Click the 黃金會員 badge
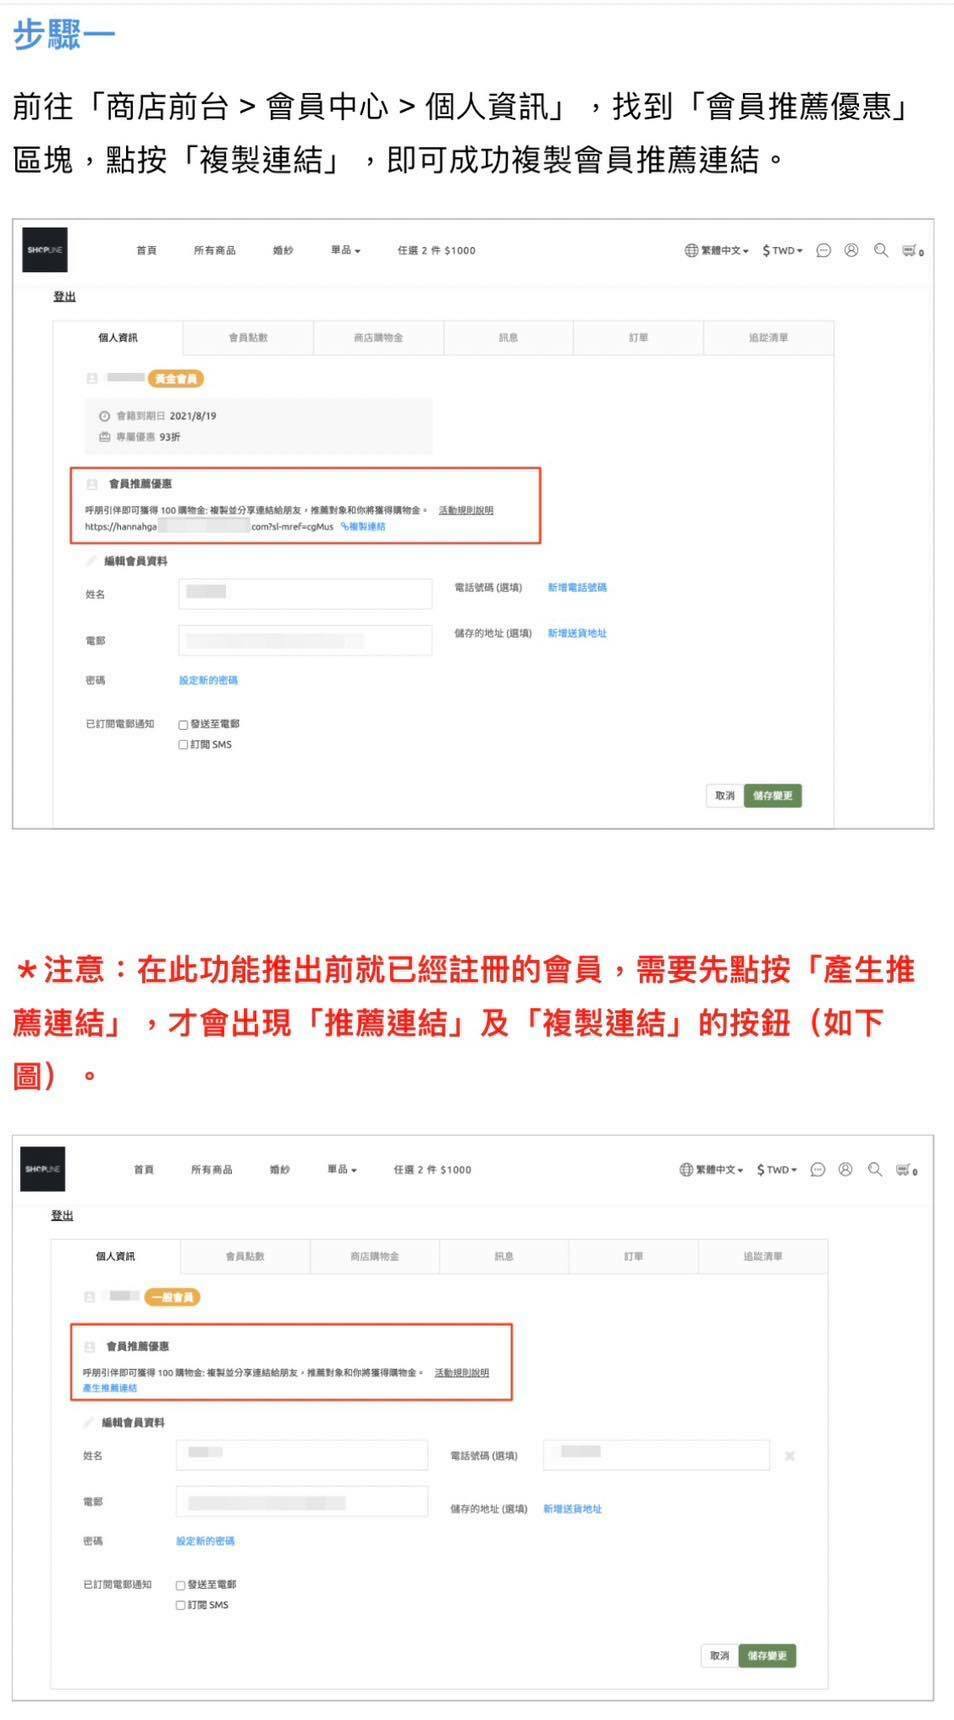 176,379
